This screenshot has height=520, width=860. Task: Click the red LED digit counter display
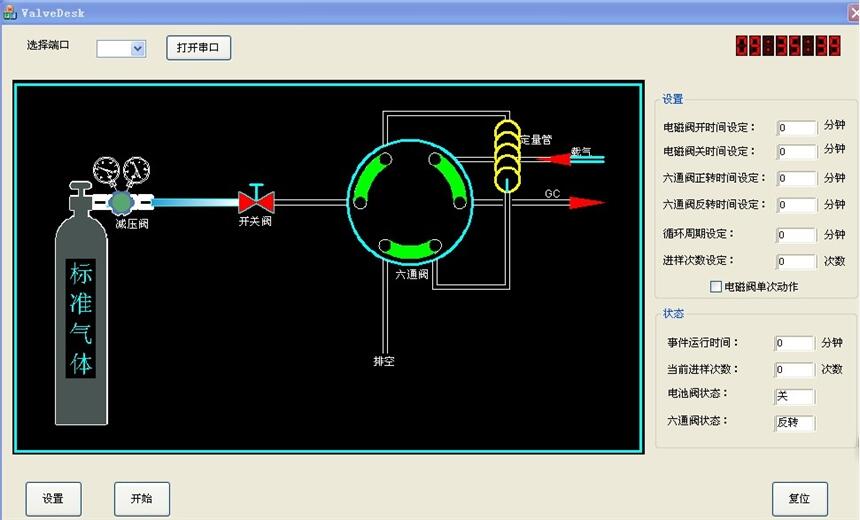(788, 46)
